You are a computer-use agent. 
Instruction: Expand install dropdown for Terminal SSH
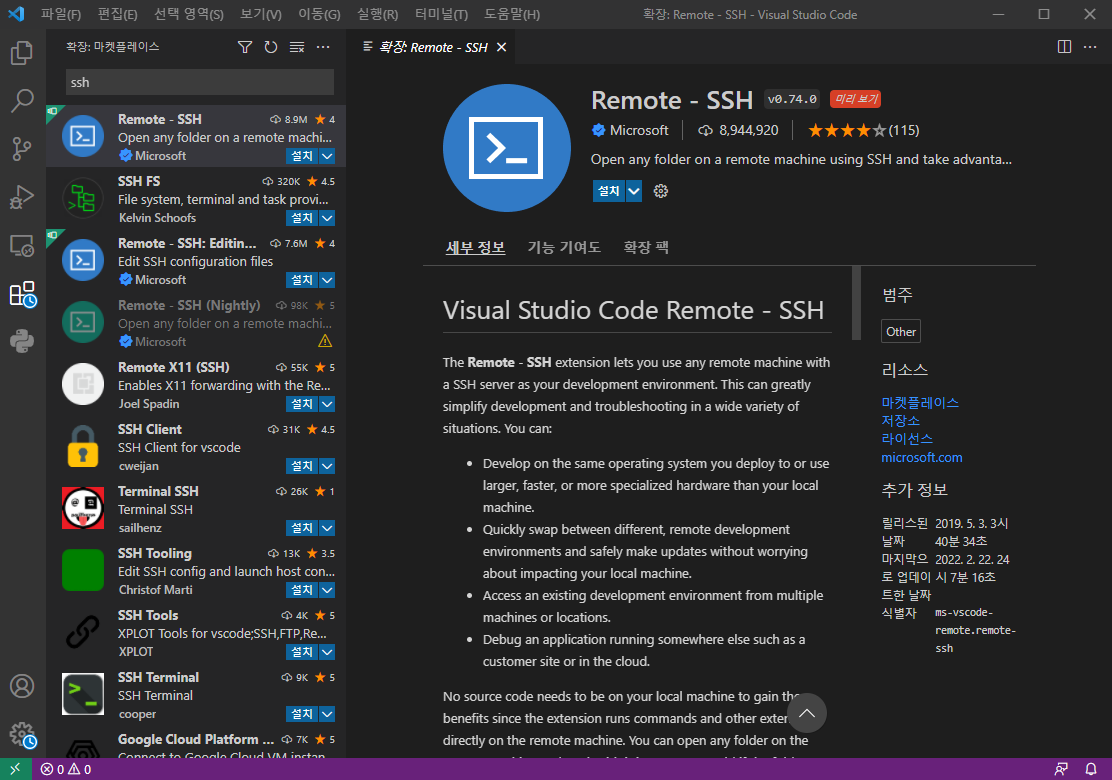pyautogui.click(x=327, y=528)
